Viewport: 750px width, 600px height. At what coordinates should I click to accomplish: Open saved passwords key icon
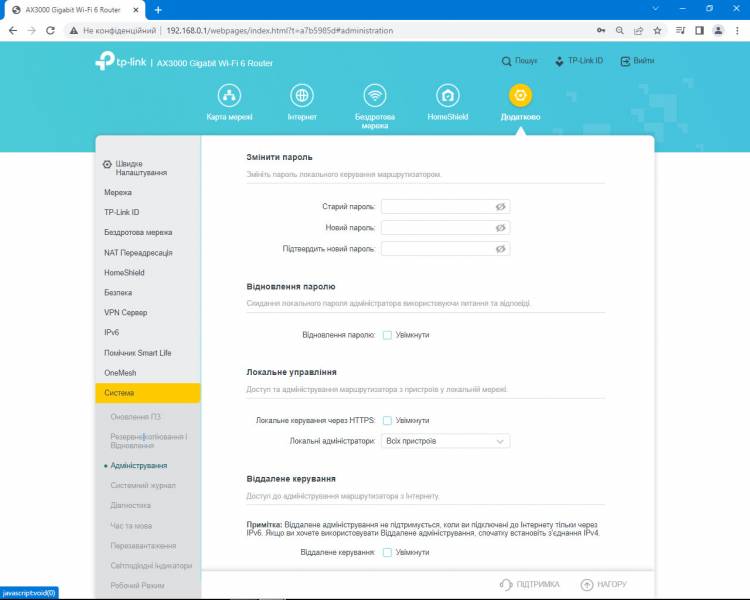tap(601, 30)
